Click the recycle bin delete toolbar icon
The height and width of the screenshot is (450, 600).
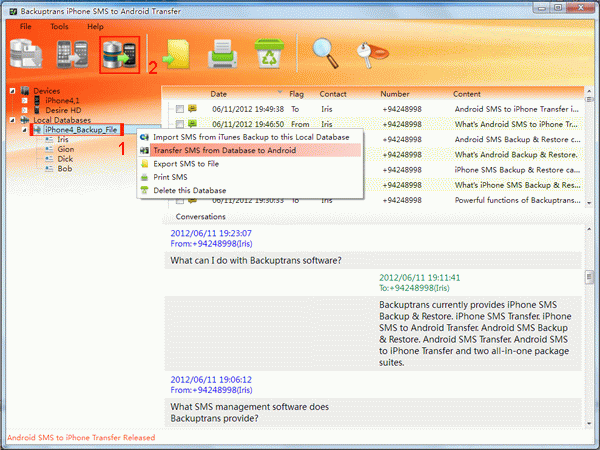point(269,54)
